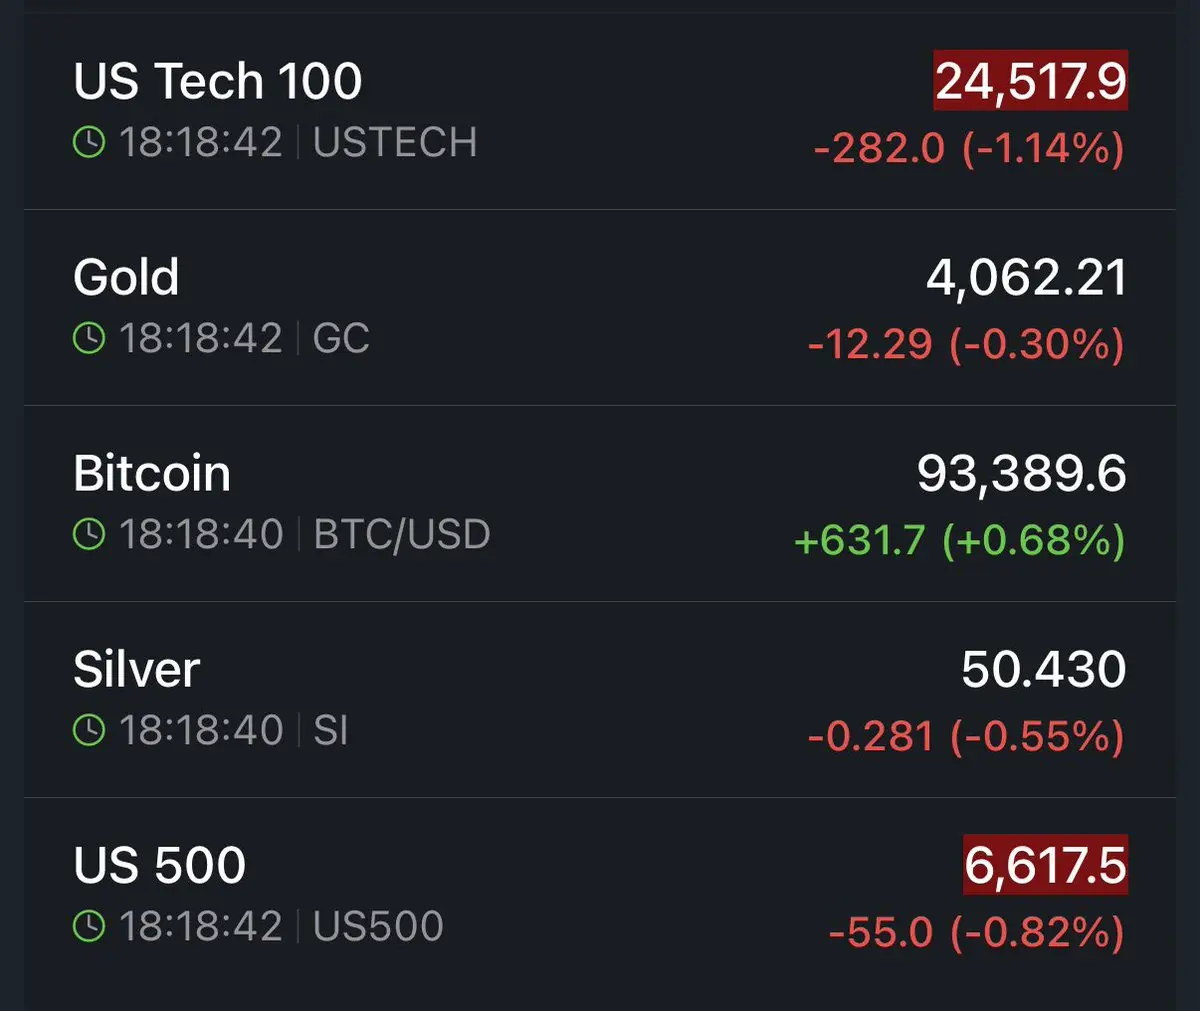This screenshot has height=1011, width=1200.
Task: Tap the red-highlighted 6,617.5 price
Action: [x=1045, y=865]
